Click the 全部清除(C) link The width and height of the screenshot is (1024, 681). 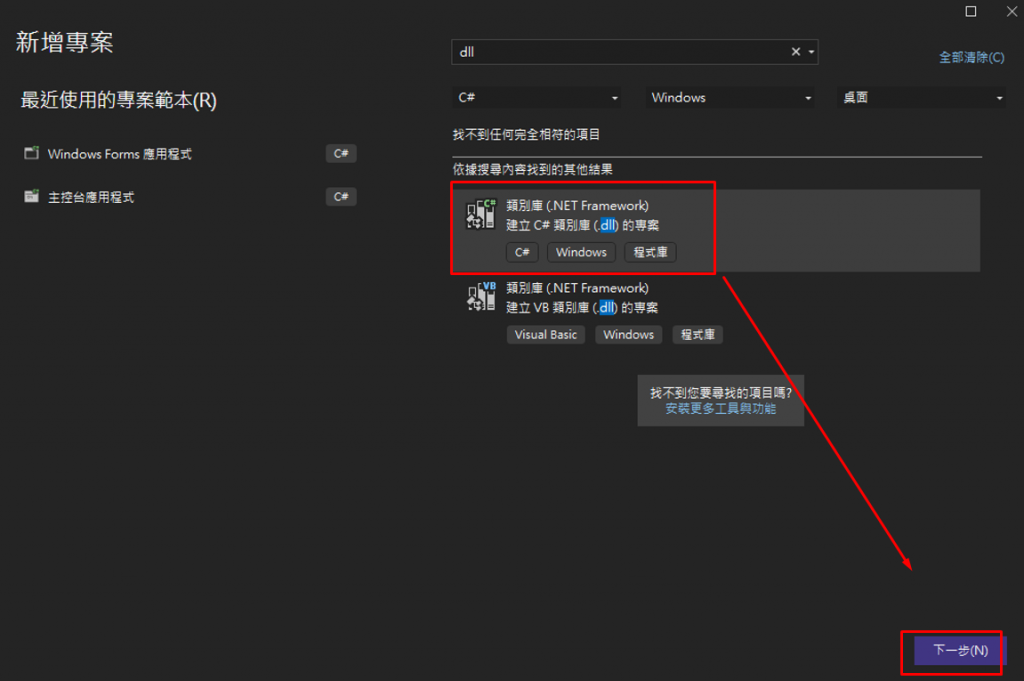(971, 57)
